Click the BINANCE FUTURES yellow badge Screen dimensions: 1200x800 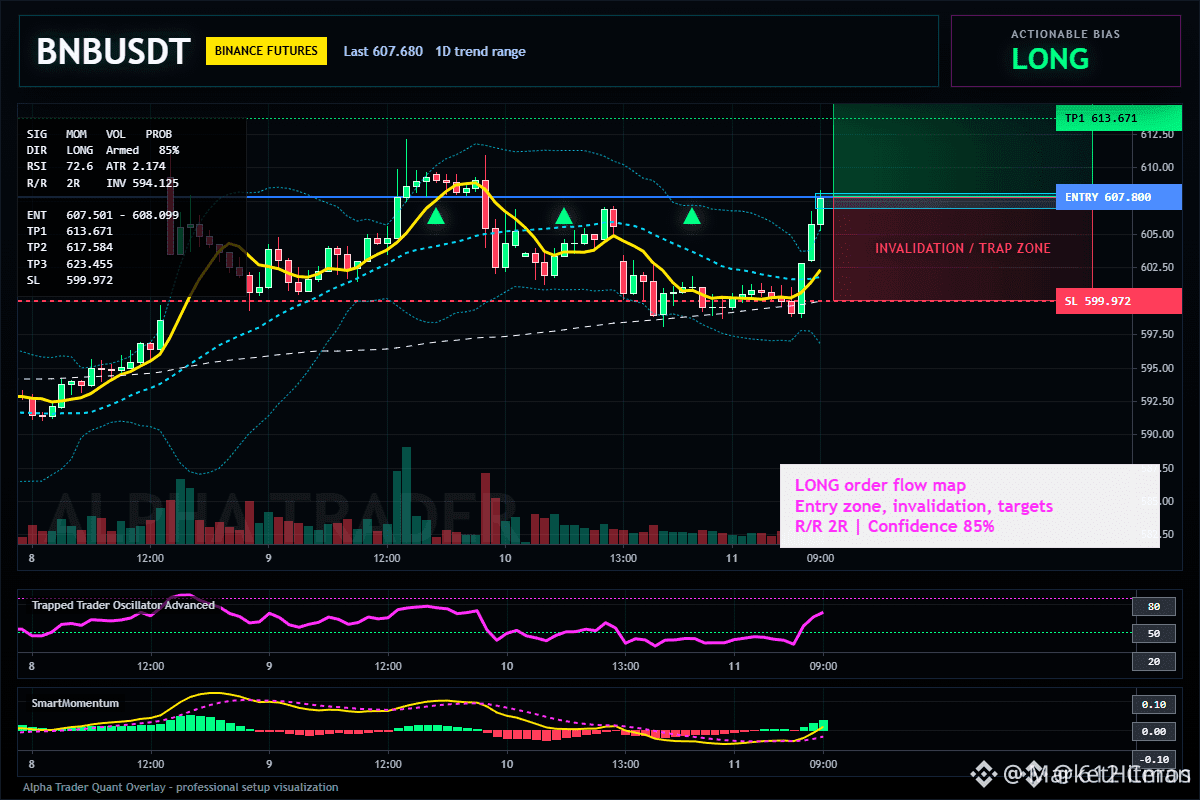(x=267, y=51)
